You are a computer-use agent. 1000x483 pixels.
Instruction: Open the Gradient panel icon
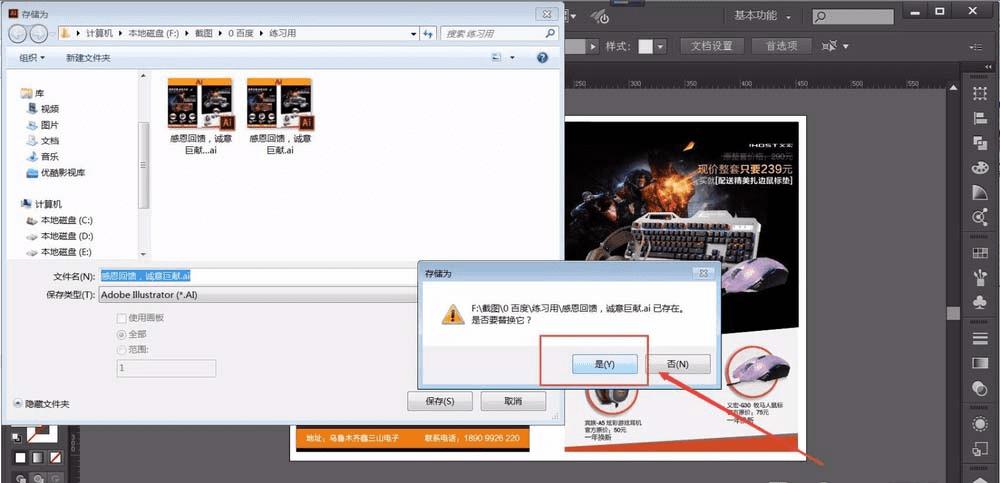pos(980,363)
